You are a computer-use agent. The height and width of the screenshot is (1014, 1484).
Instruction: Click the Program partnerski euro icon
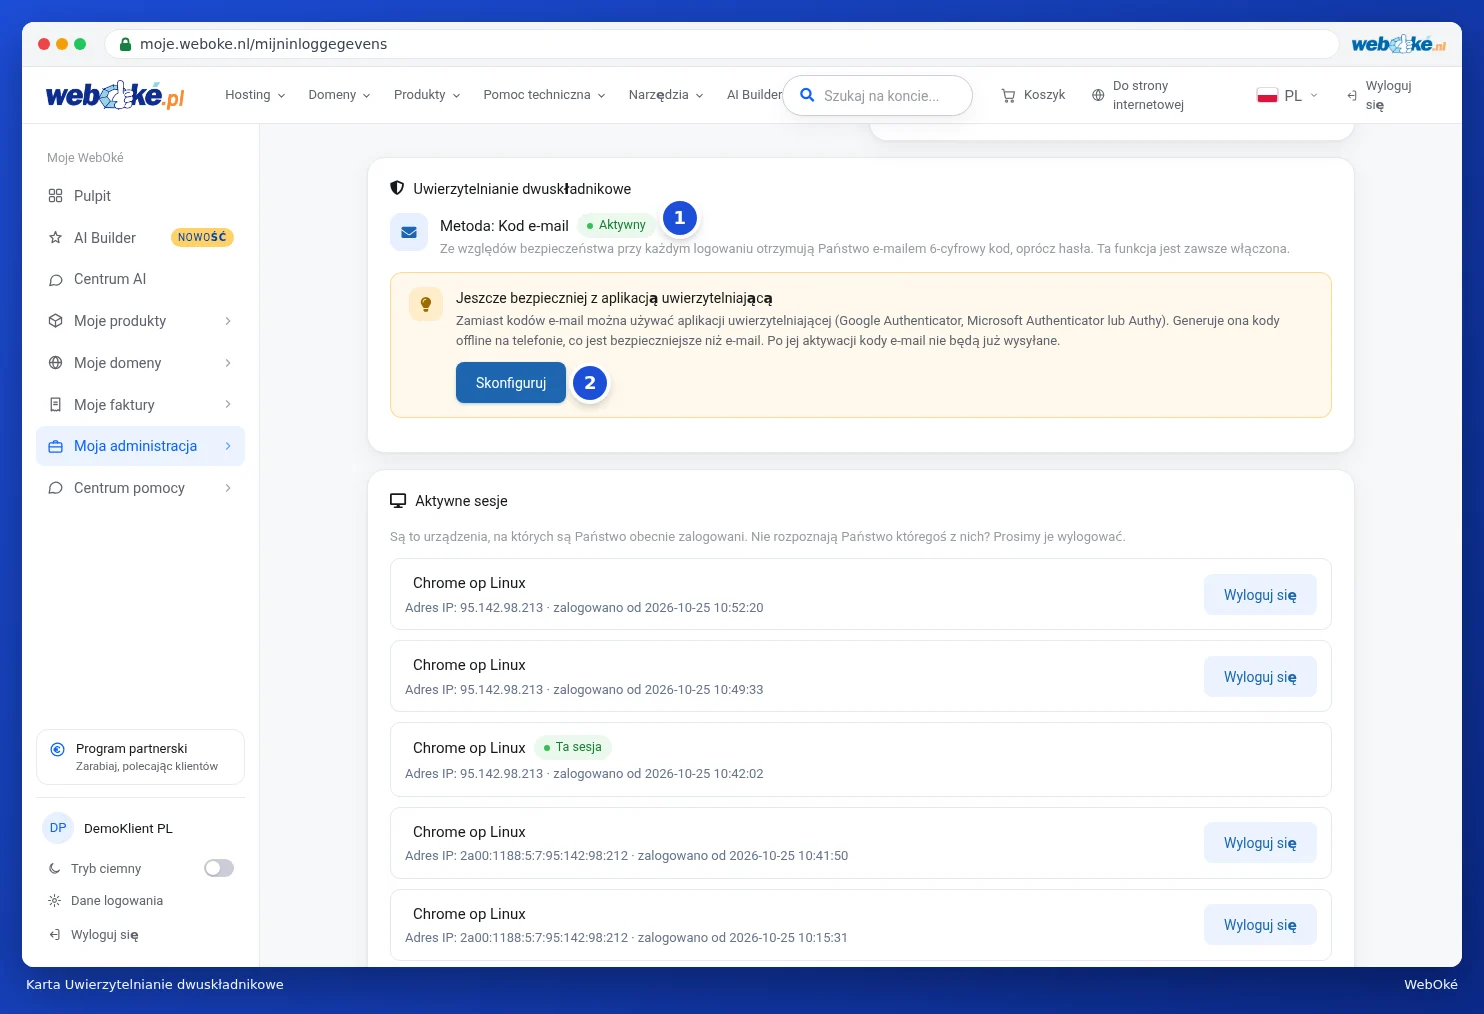[57, 749]
